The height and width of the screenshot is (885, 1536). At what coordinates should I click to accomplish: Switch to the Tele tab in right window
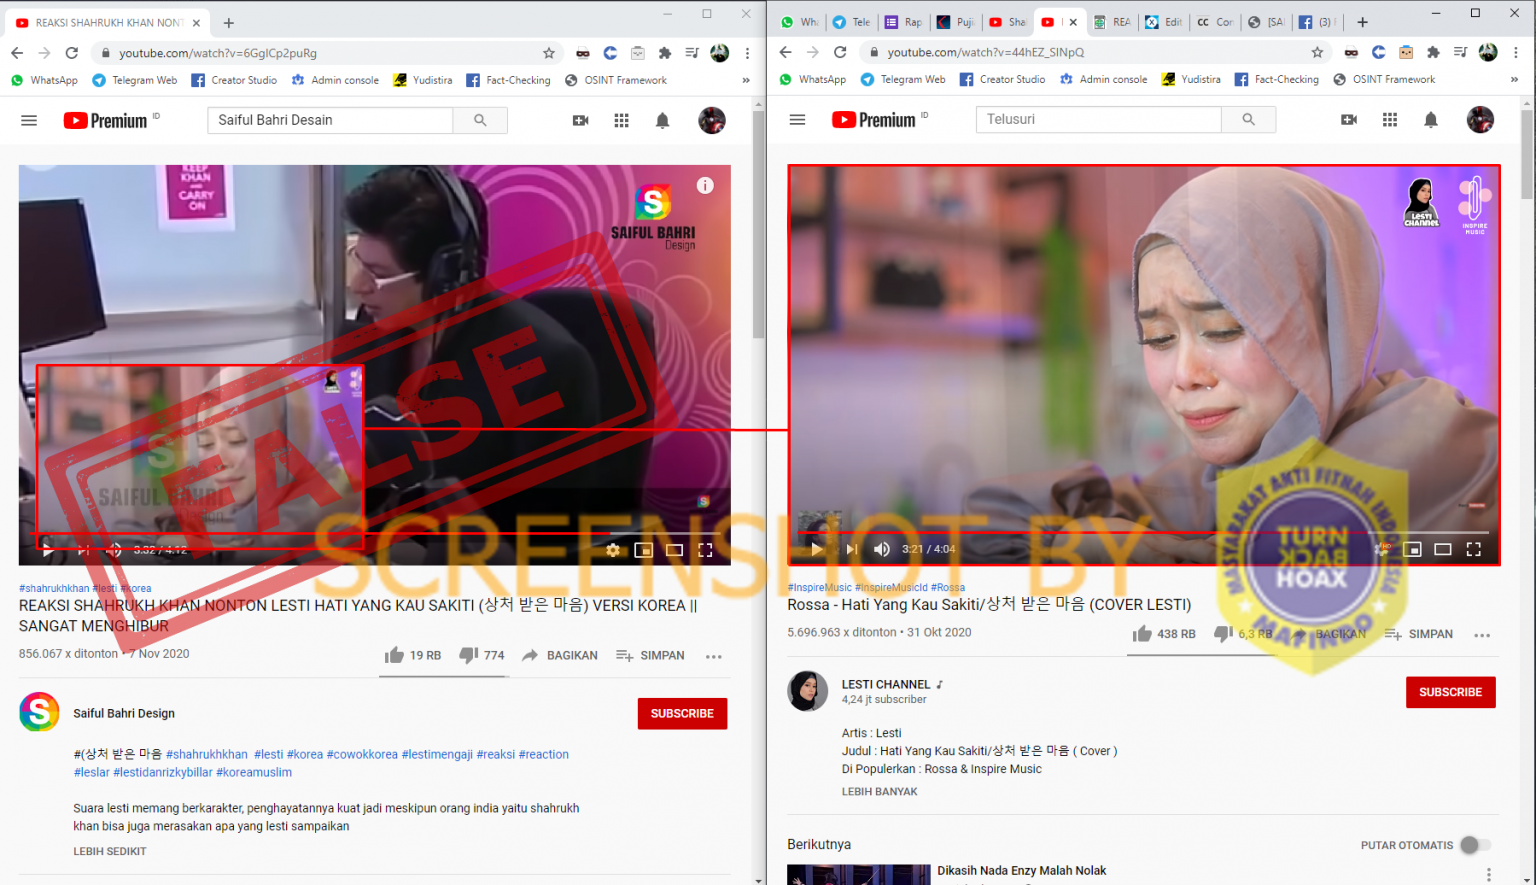click(x=851, y=22)
